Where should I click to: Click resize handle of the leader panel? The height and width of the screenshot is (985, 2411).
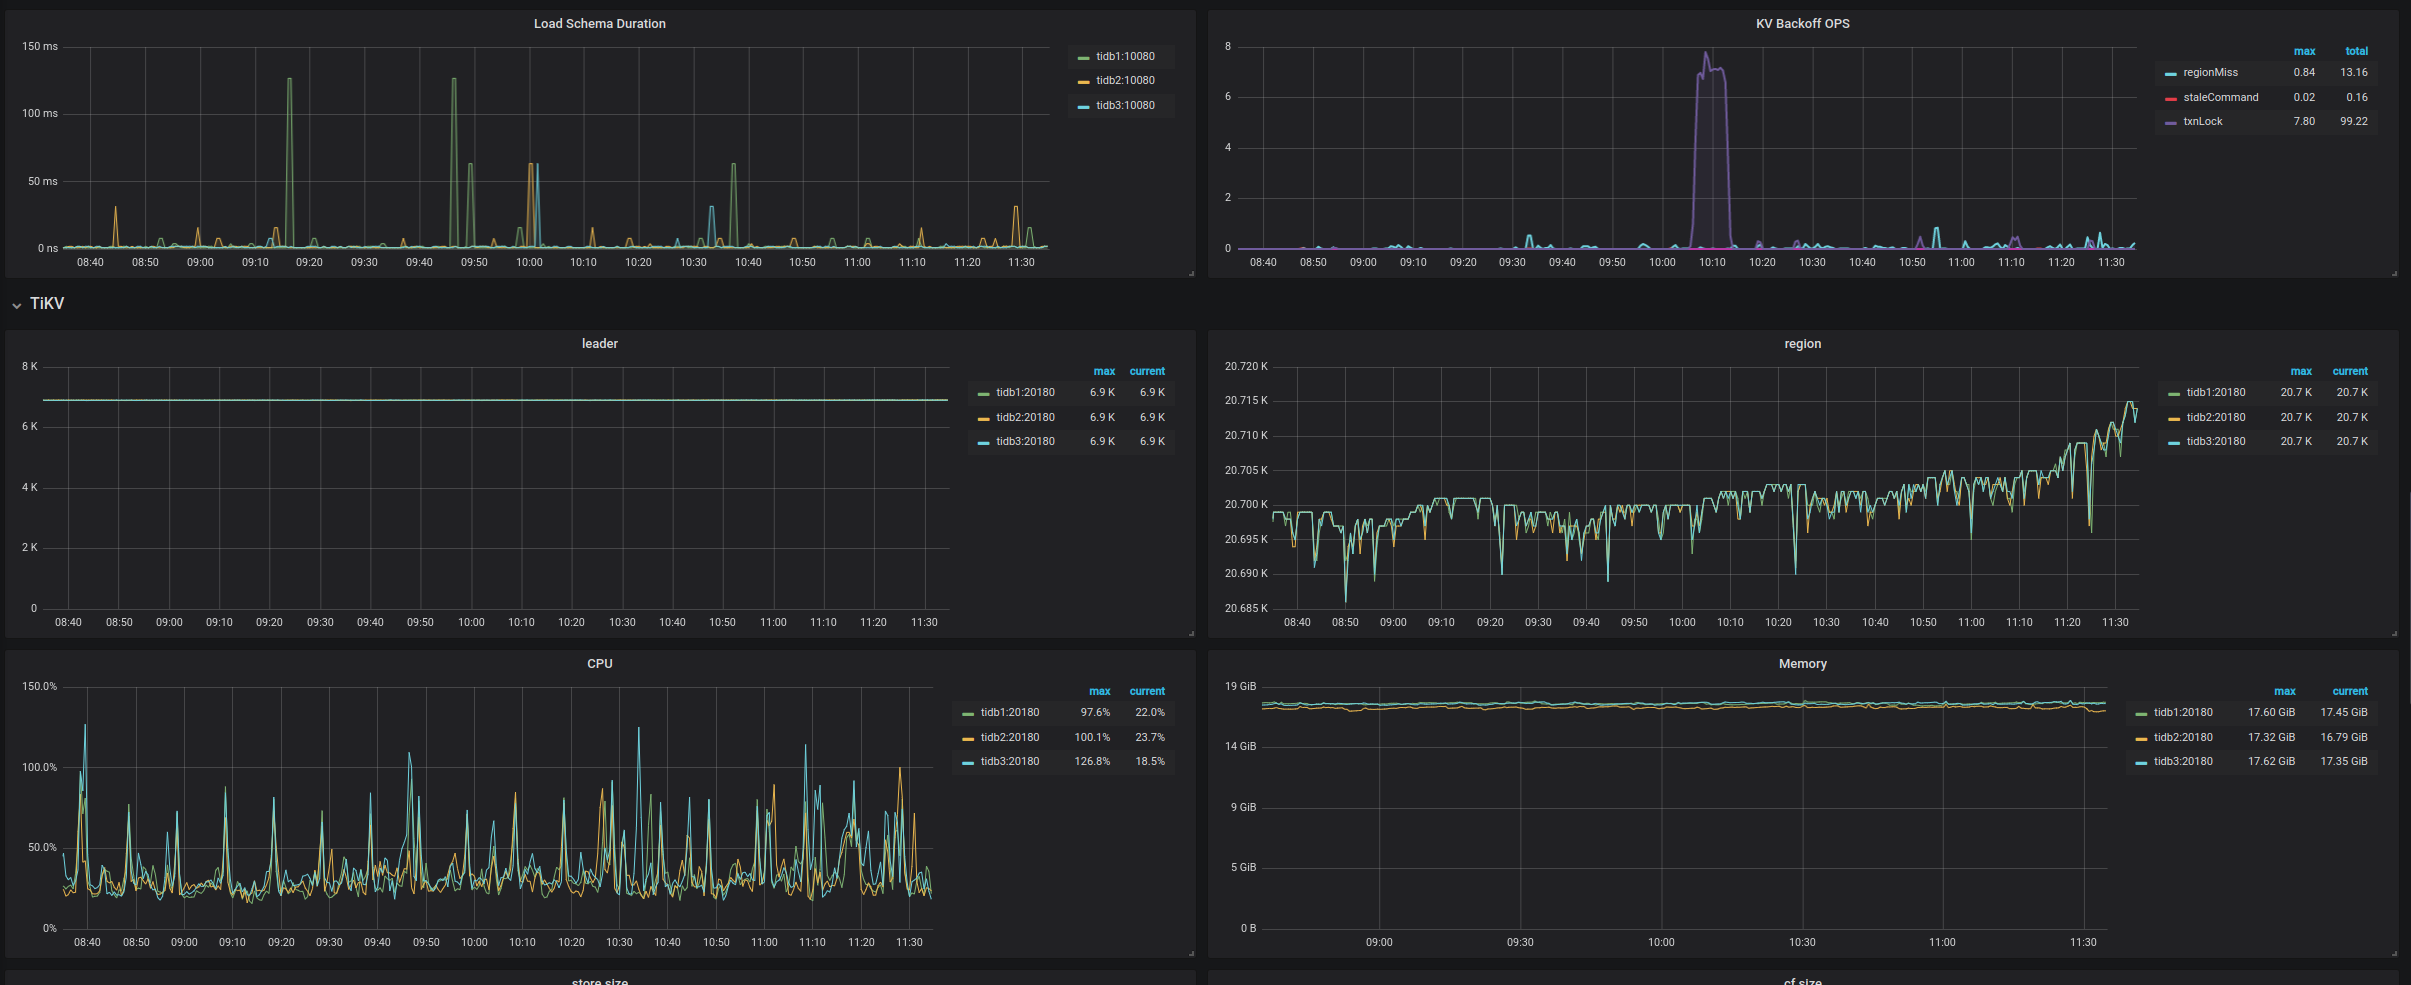point(1190,633)
